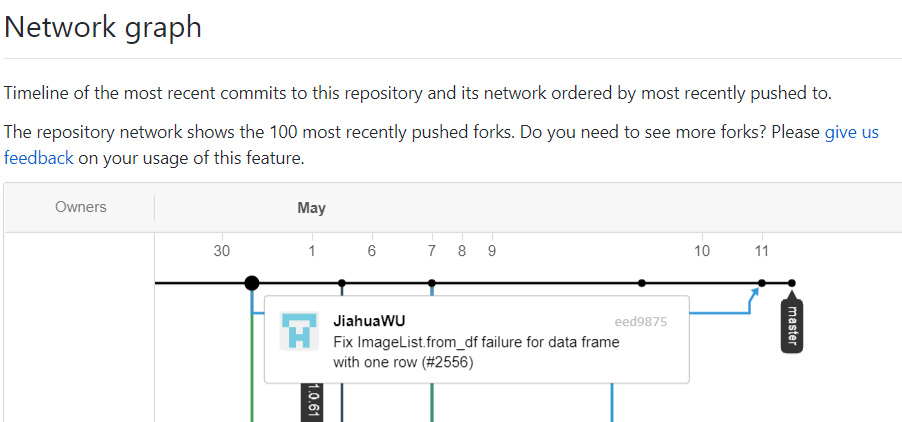
Task: Click the commit dot below date 1
Action: tap(342, 283)
